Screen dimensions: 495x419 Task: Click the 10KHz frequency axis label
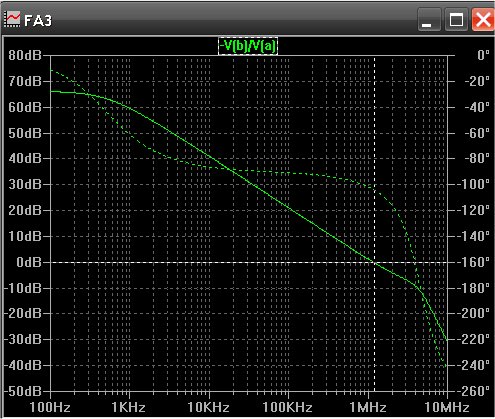coord(209,407)
